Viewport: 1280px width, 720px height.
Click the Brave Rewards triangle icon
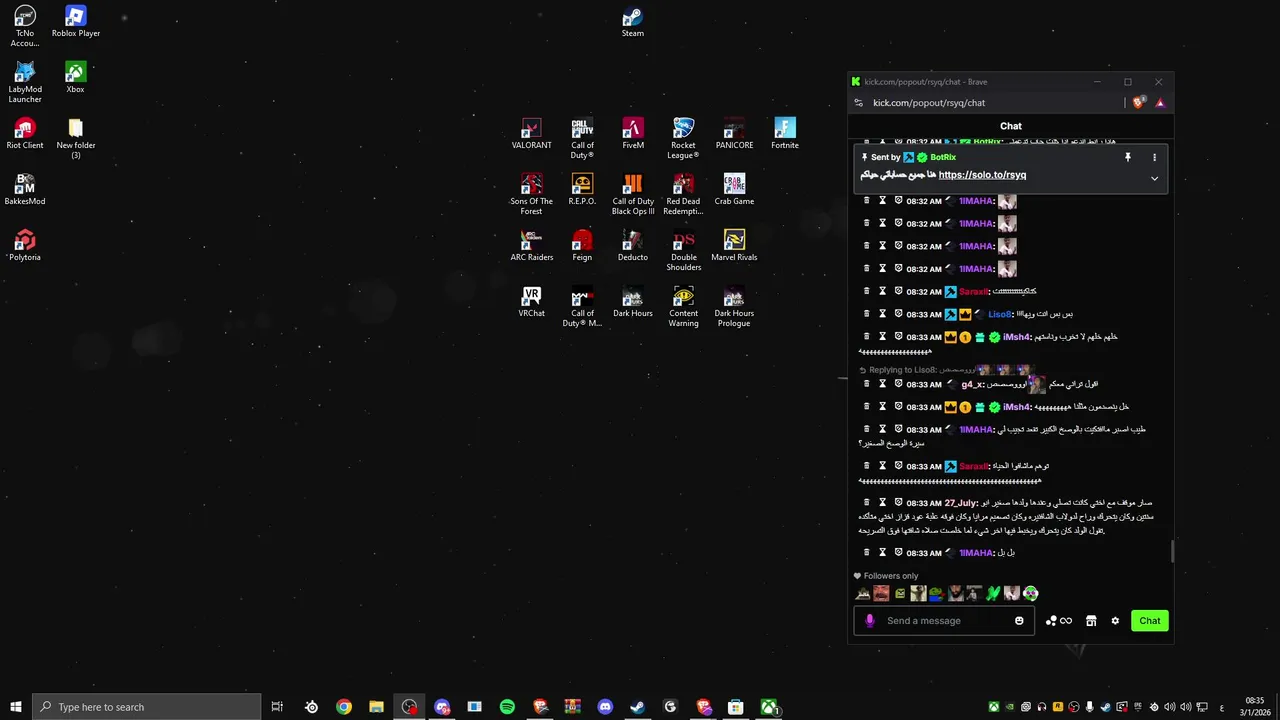[x=1159, y=102]
